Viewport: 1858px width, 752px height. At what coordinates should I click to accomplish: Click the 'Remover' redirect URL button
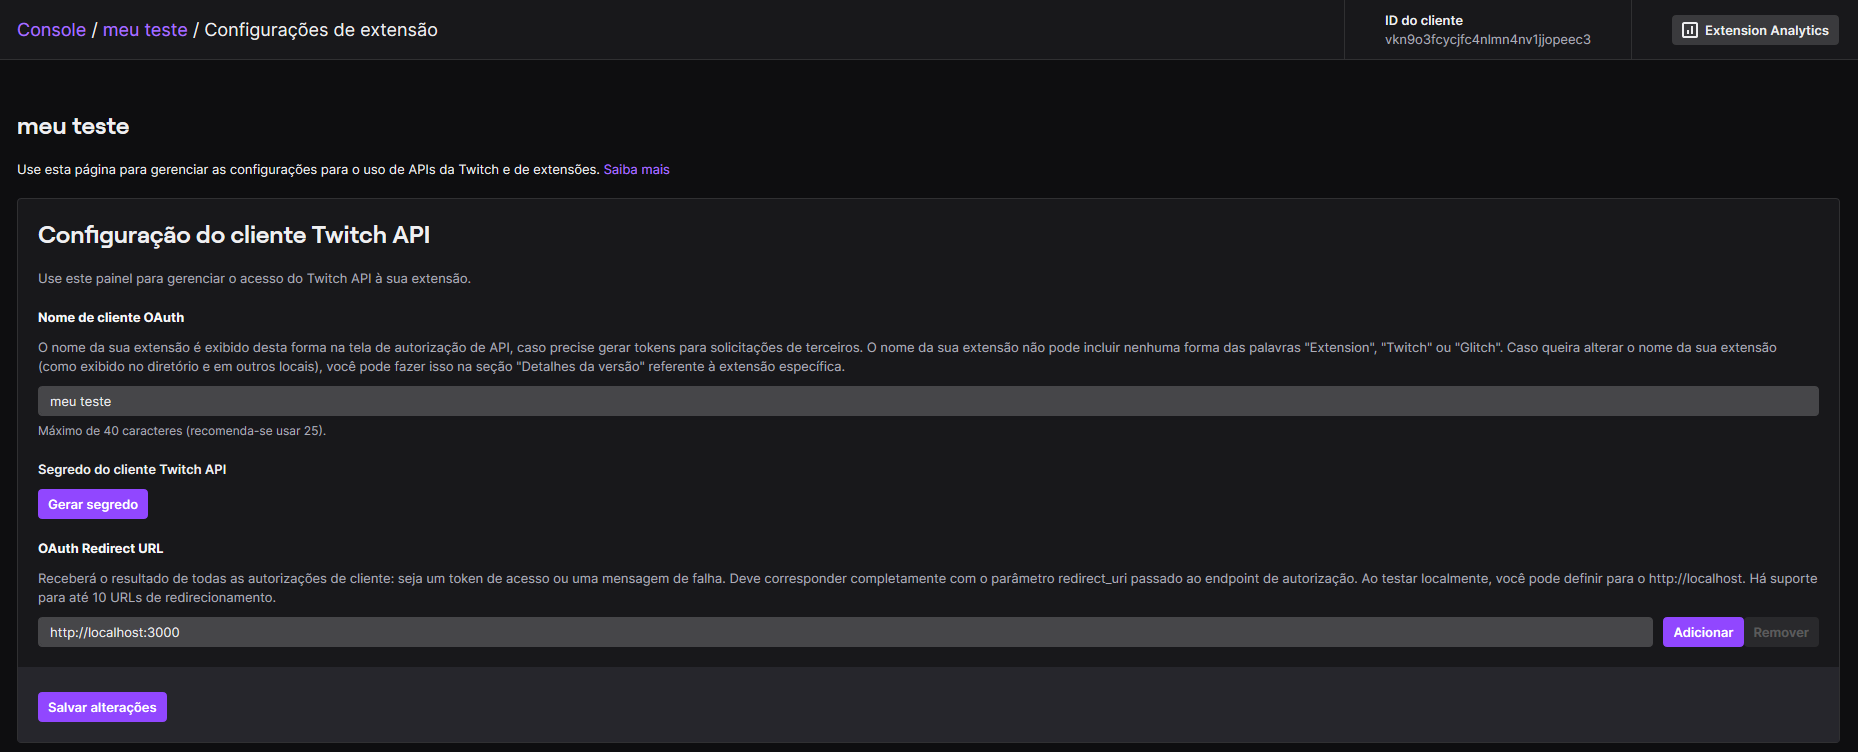click(x=1781, y=632)
